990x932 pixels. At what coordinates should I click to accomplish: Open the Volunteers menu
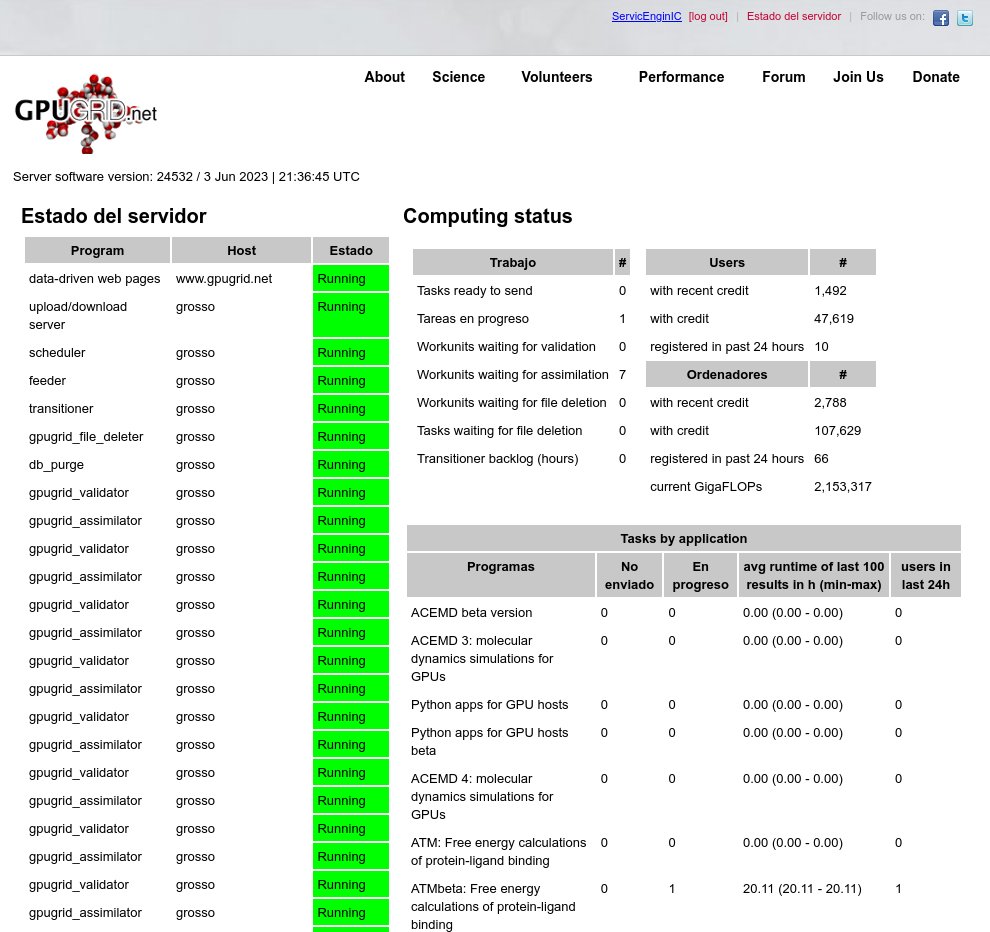tap(556, 77)
